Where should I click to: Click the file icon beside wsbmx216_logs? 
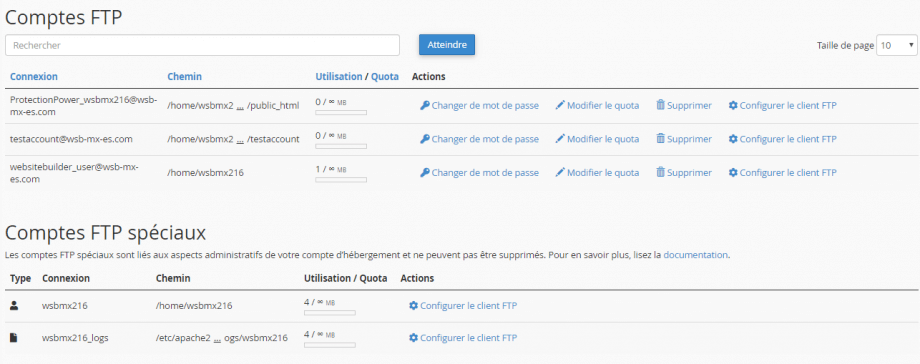(15, 338)
